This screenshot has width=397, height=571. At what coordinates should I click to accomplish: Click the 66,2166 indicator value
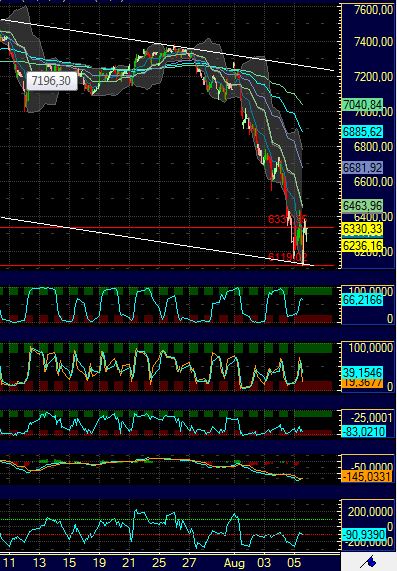[x=362, y=300]
